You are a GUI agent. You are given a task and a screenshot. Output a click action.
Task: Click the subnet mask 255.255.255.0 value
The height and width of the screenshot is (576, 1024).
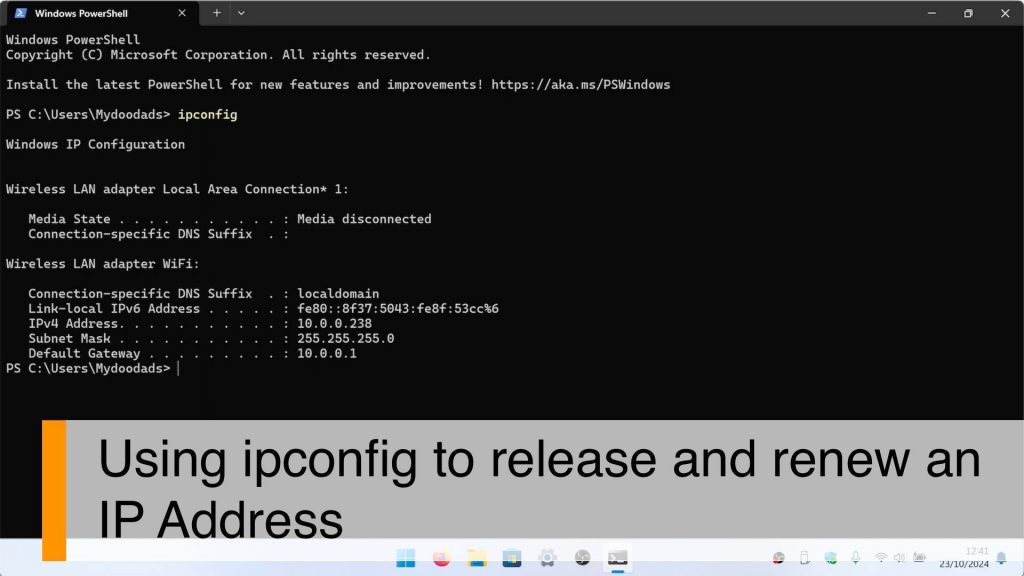pyautogui.click(x=345, y=338)
